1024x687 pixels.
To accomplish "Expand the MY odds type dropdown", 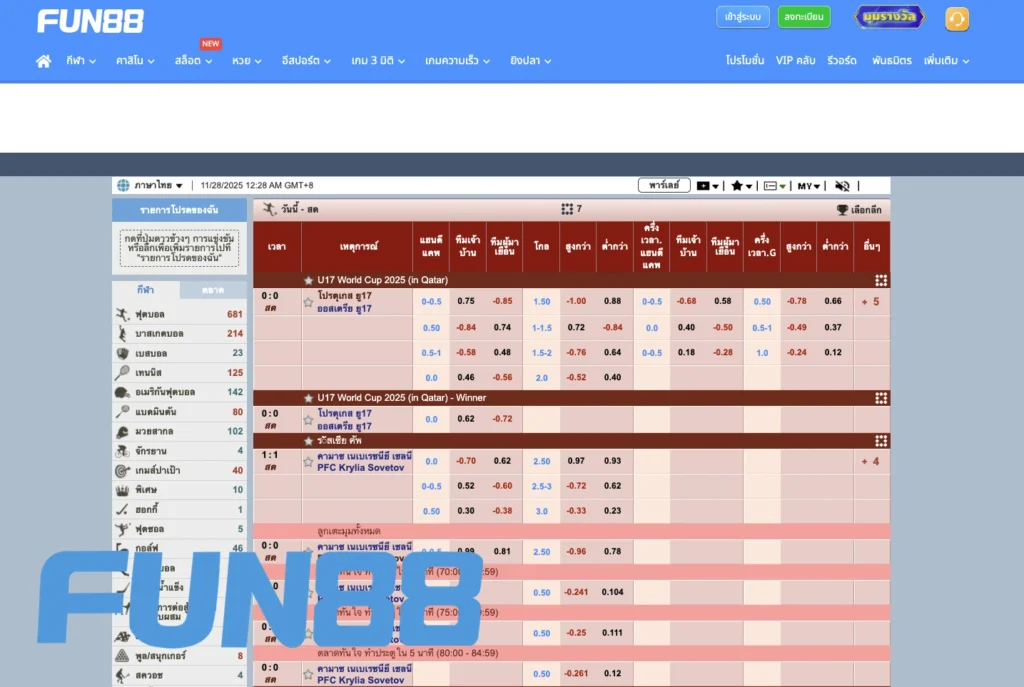I will click(x=810, y=186).
